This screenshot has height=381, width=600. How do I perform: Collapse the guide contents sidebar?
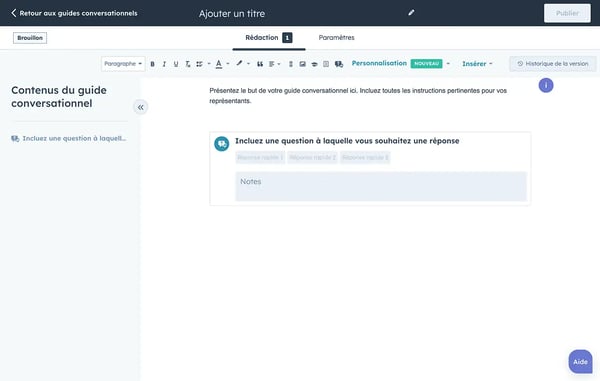140,107
